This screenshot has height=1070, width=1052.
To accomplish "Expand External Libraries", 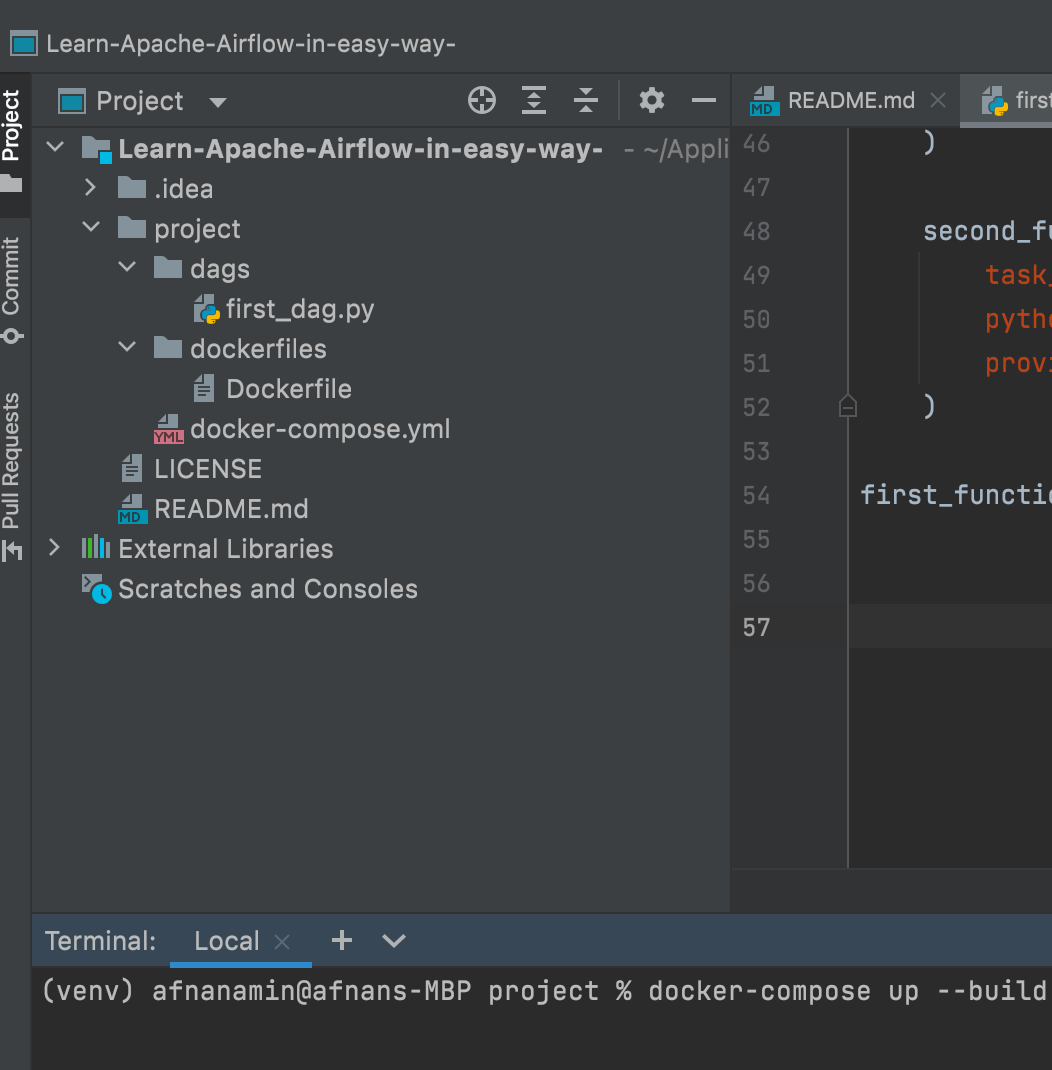I will pyautogui.click(x=54, y=548).
